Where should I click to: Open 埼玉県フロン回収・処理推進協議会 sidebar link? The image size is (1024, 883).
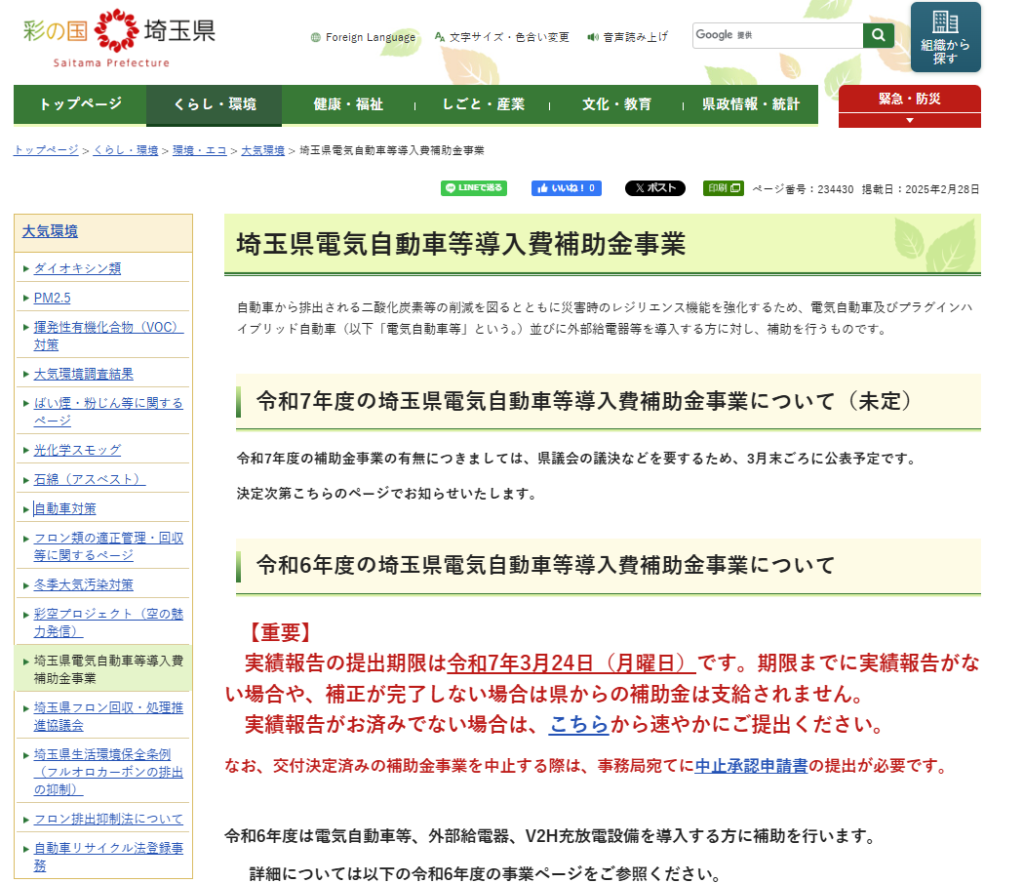click(108, 716)
